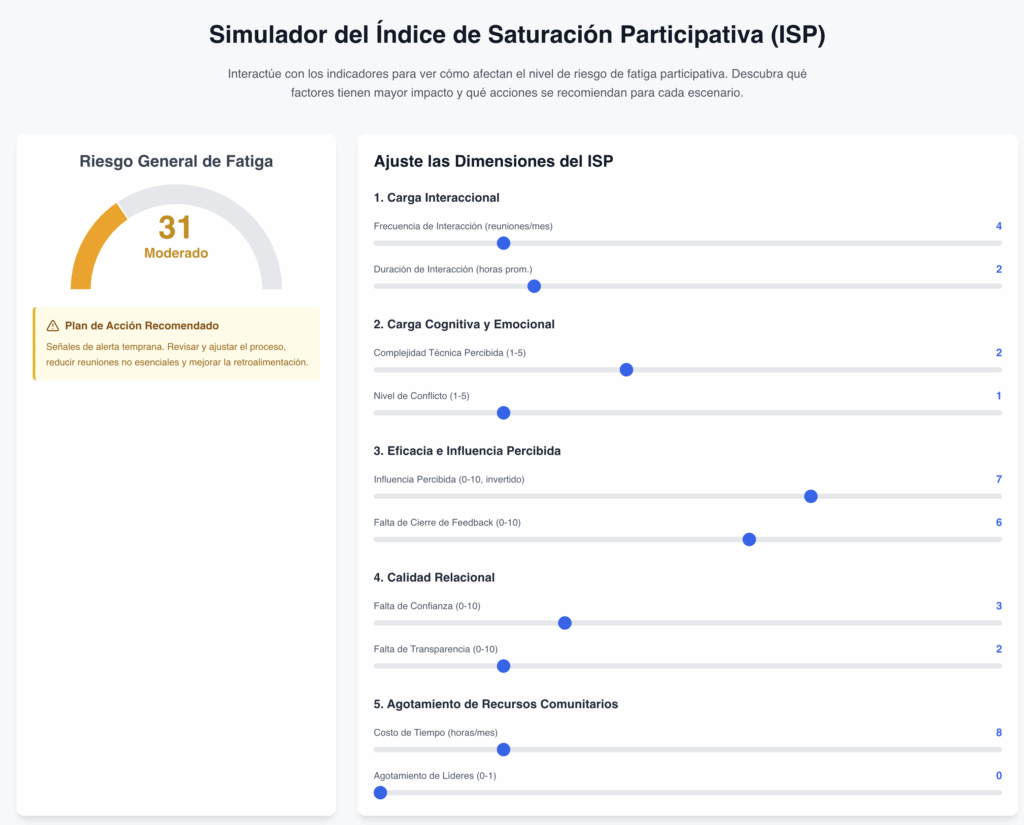
Task: Click the Costo de Tiempo slider handle
Action: (x=503, y=750)
